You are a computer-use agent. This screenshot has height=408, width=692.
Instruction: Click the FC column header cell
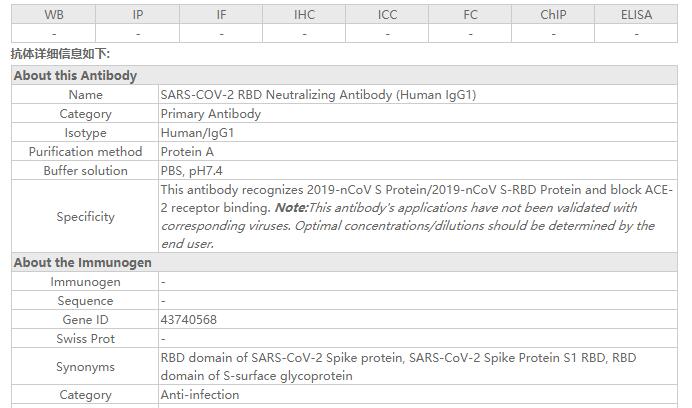coord(470,15)
